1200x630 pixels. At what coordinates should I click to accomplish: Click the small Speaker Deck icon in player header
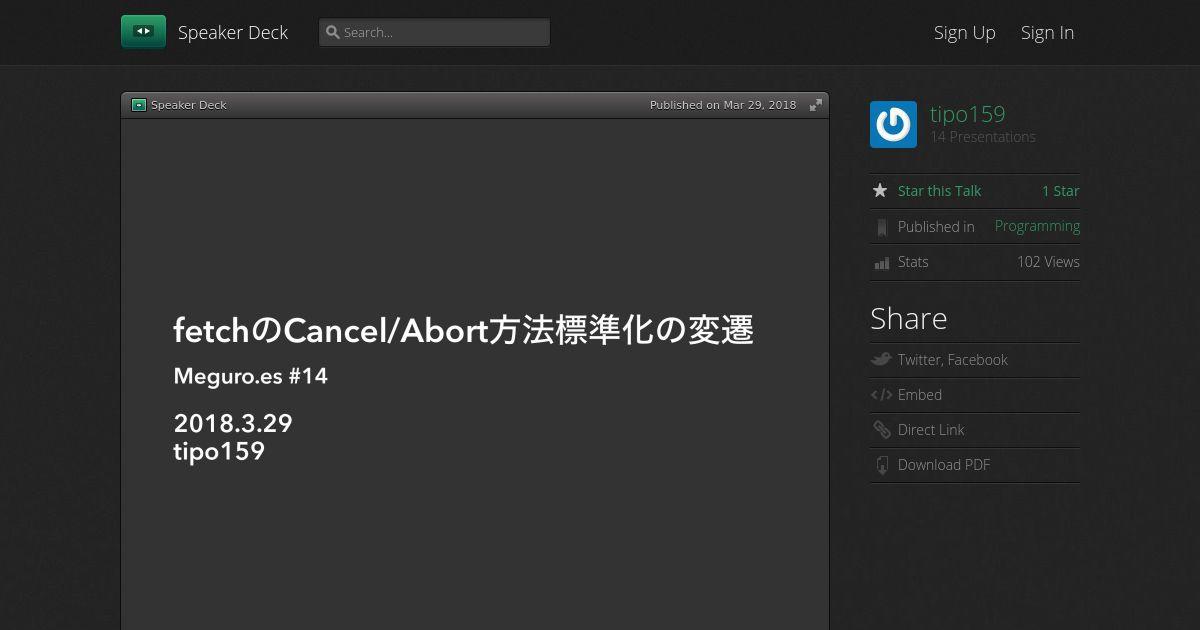coord(139,105)
